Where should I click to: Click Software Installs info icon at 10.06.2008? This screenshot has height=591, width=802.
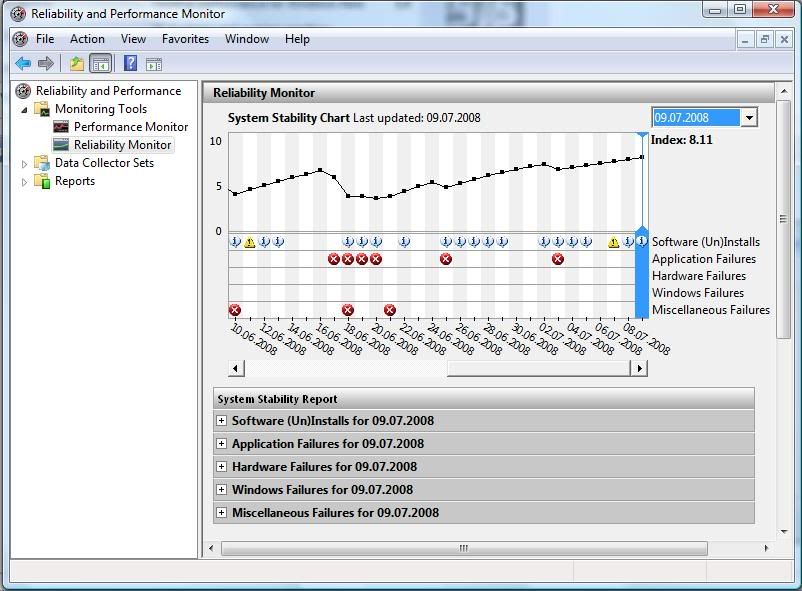235,242
